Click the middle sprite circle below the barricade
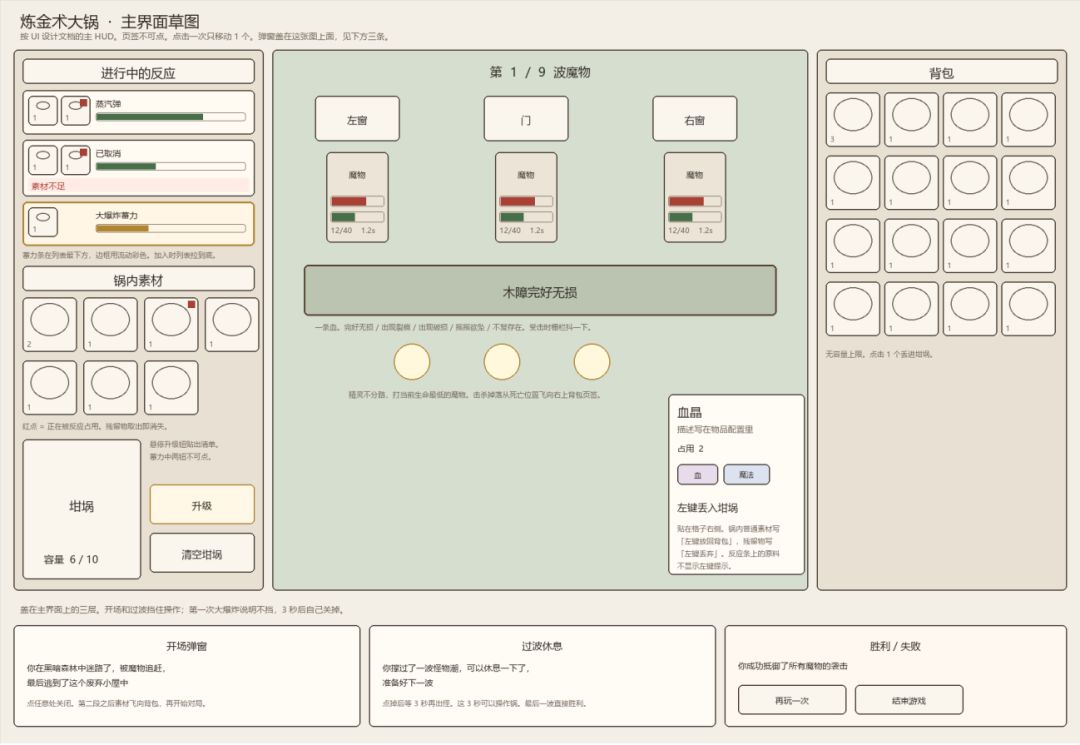The image size is (1080, 745). pos(501,362)
